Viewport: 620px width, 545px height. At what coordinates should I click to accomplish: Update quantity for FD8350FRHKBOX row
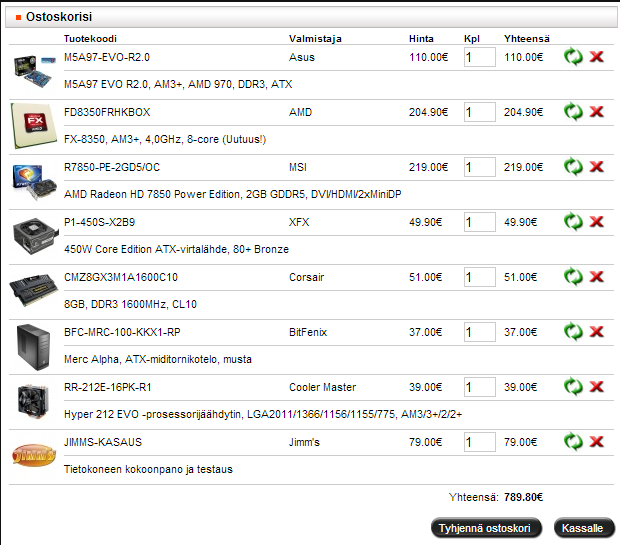click(573, 112)
